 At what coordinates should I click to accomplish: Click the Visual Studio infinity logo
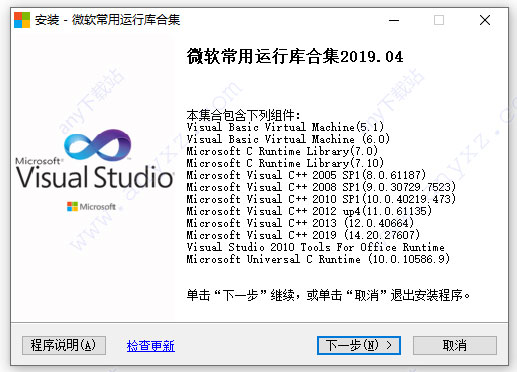tap(97, 145)
